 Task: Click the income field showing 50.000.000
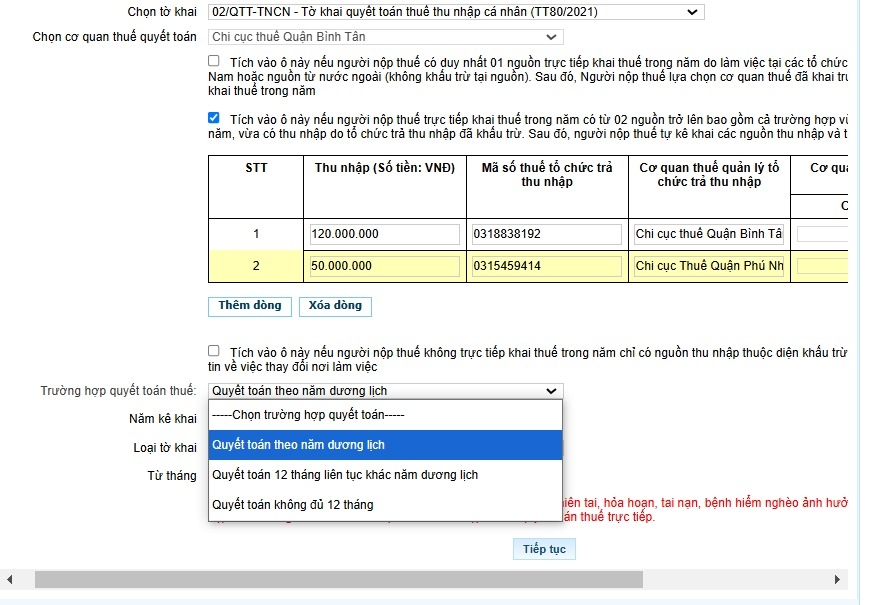(x=384, y=266)
